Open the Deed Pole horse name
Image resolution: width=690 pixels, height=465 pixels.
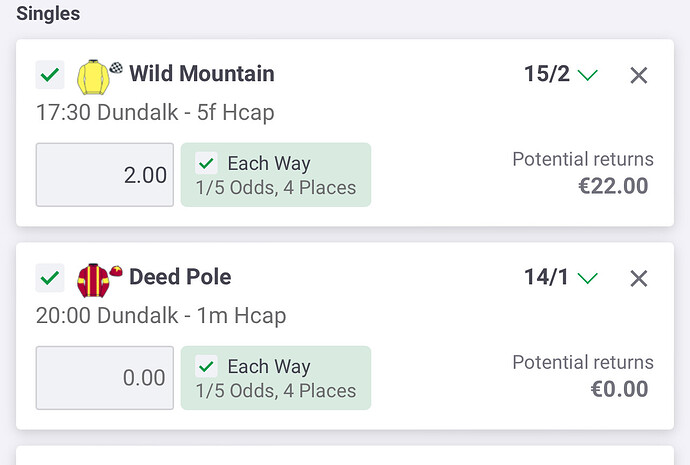point(180,277)
